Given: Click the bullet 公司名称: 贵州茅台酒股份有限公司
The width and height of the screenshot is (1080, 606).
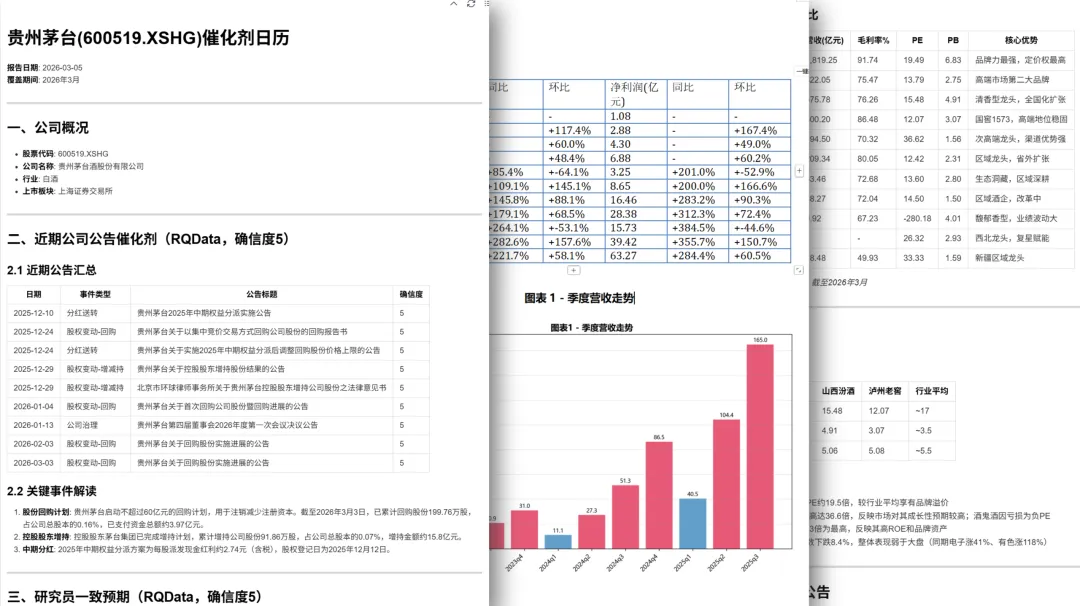Looking at the screenshot, I should [83, 166].
